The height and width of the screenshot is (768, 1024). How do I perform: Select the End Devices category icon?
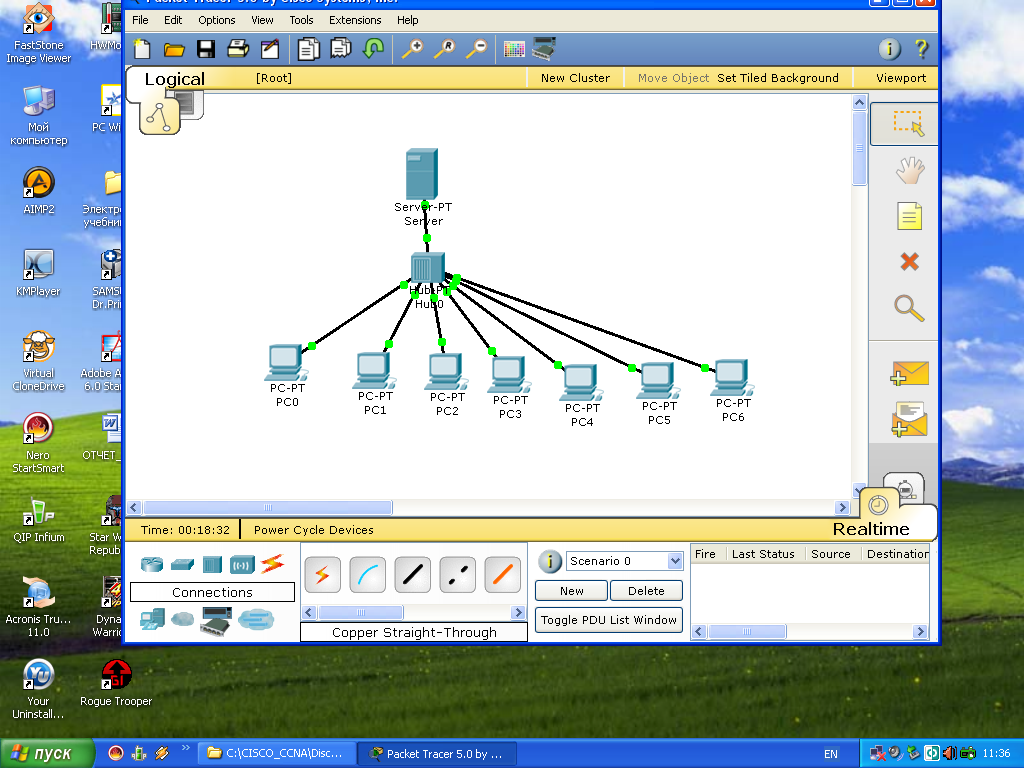152,618
